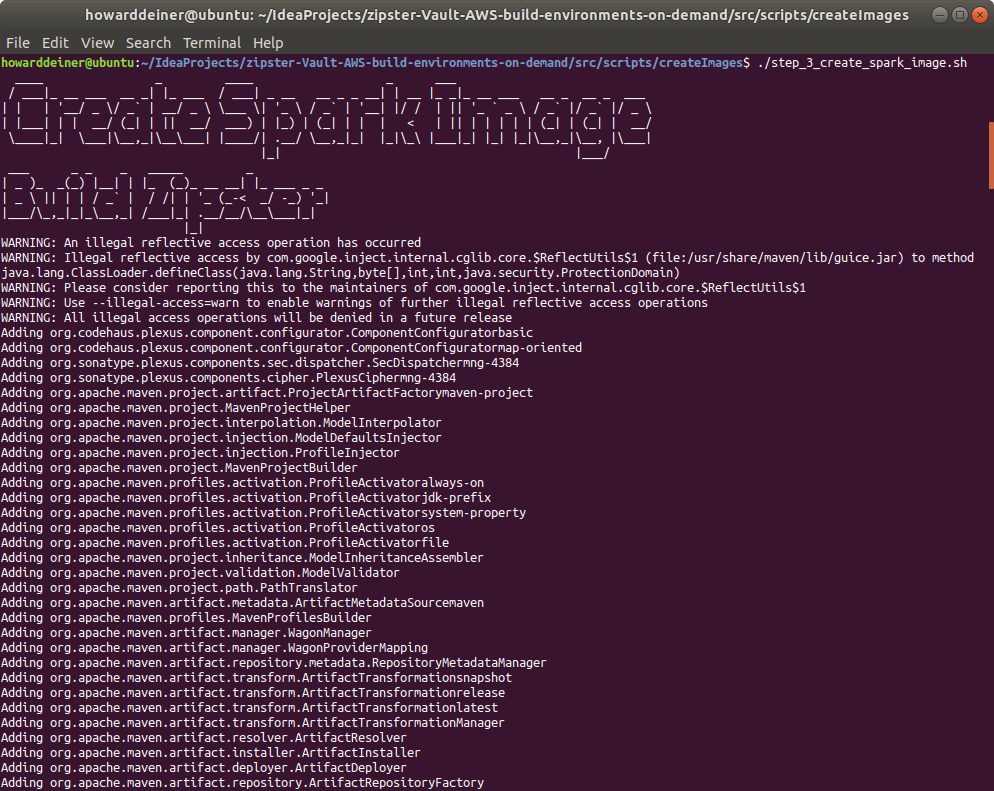Click the PathTranslator line

click(179, 588)
